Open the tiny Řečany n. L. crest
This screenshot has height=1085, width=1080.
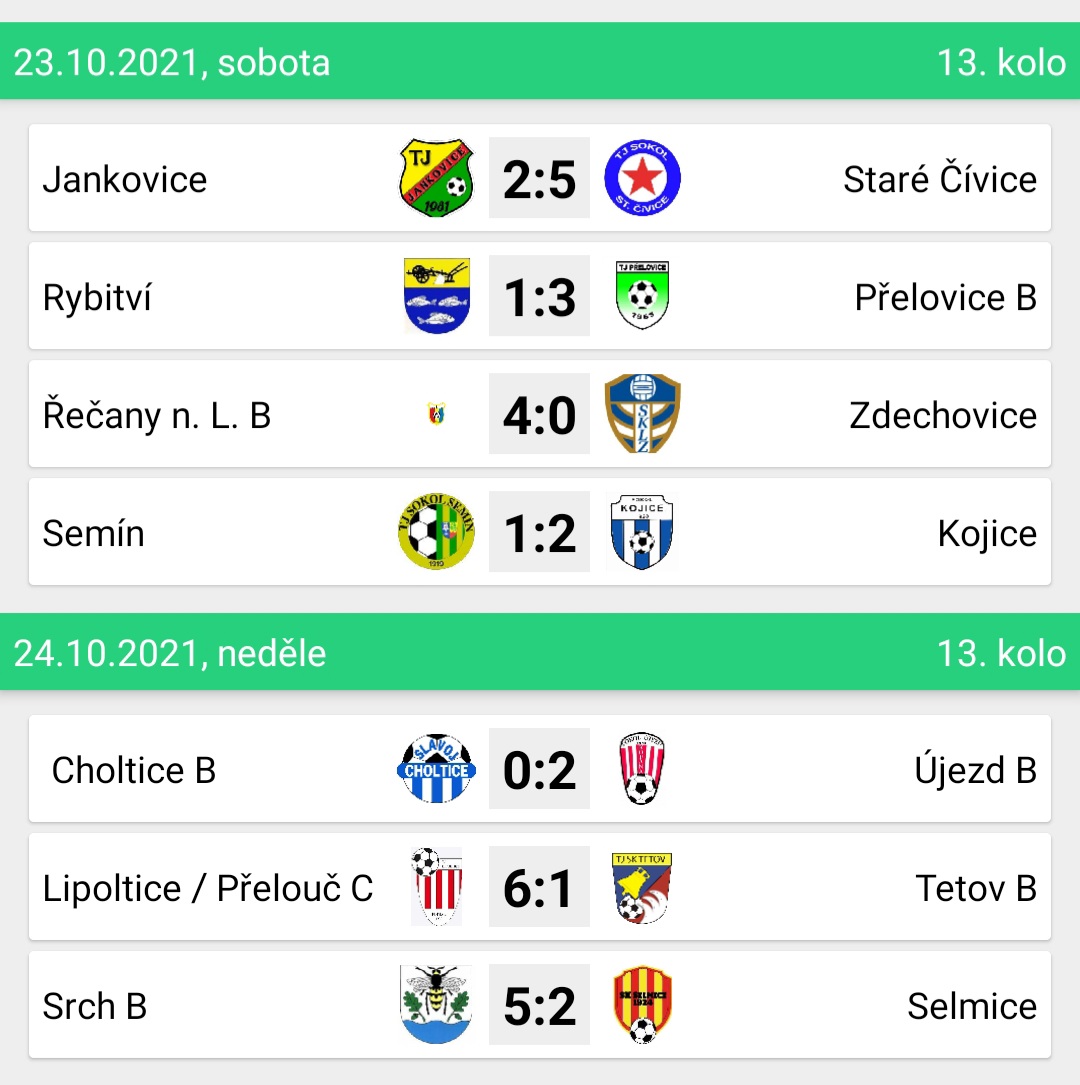437,414
